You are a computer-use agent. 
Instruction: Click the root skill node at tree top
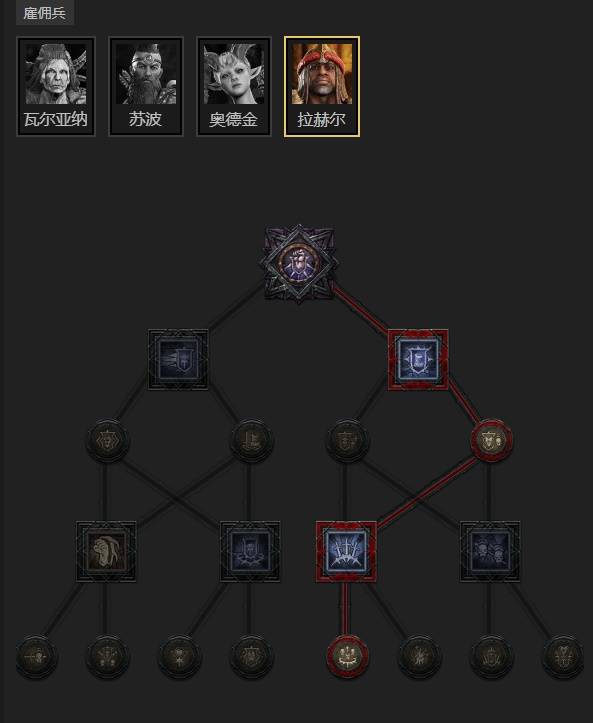299,264
